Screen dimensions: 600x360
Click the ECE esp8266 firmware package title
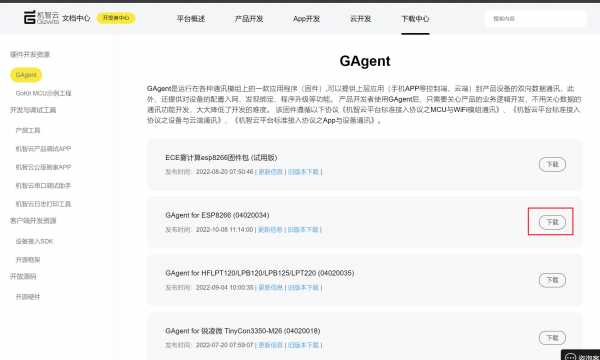click(x=221, y=158)
